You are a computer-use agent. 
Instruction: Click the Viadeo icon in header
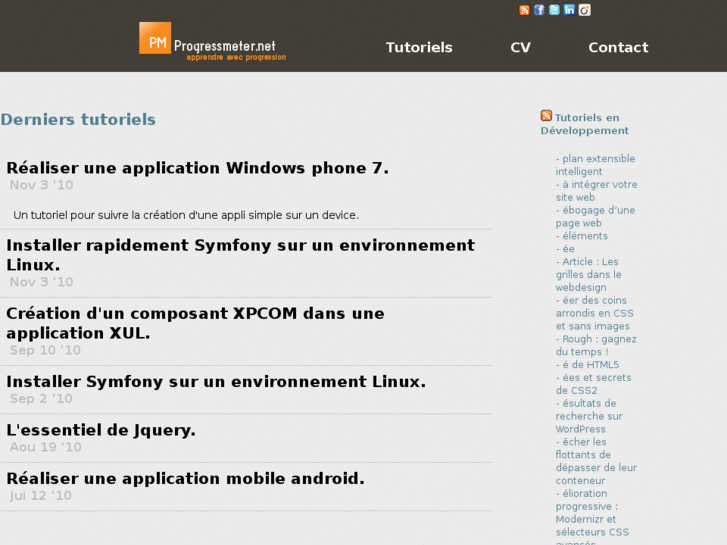[x=585, y=10]
